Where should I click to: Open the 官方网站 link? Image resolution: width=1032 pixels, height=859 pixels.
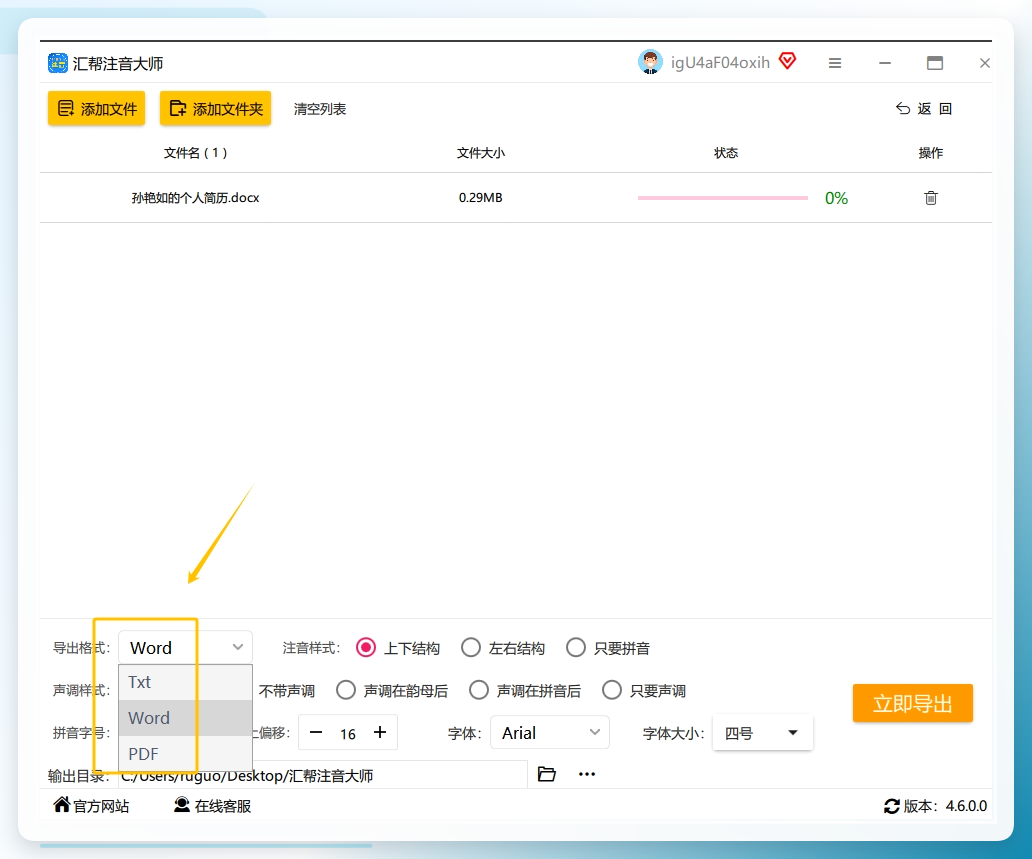click(x=91, y=806)
